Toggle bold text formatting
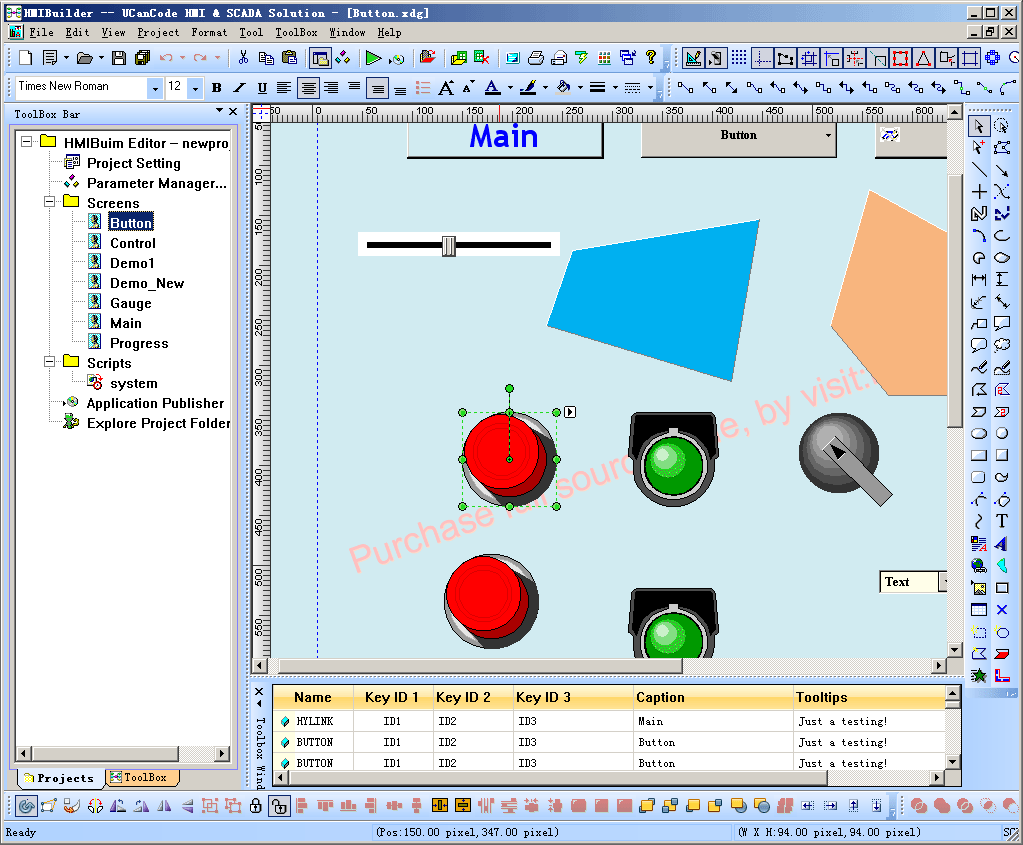This screenshot has height=845, width=1023. (217, 87)
